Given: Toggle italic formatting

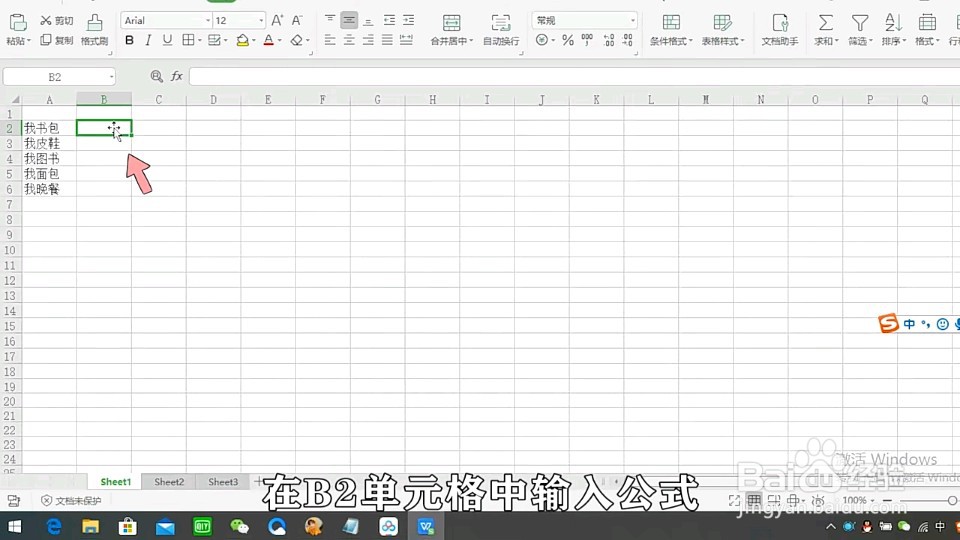Looking at the screenshot, I should 148,40.
